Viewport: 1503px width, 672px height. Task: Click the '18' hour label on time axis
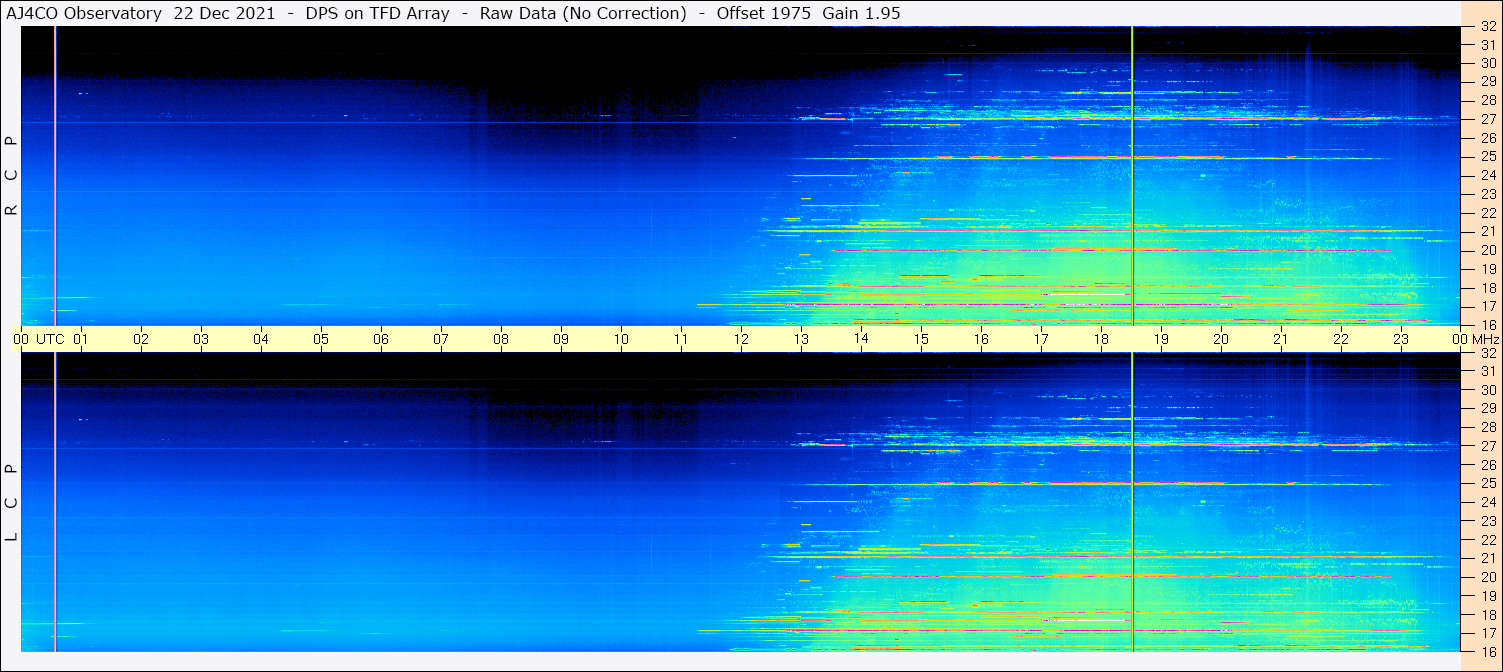coord(1101,339)
